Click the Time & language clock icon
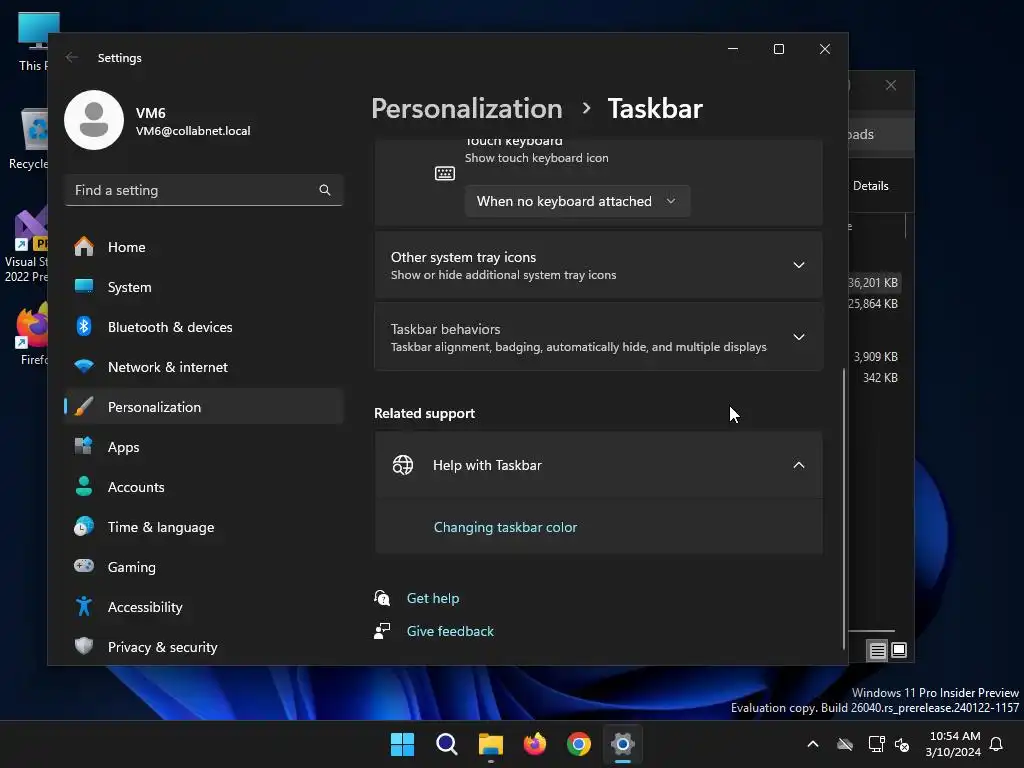The image size is (1024, 768). [x=84, y=526]
